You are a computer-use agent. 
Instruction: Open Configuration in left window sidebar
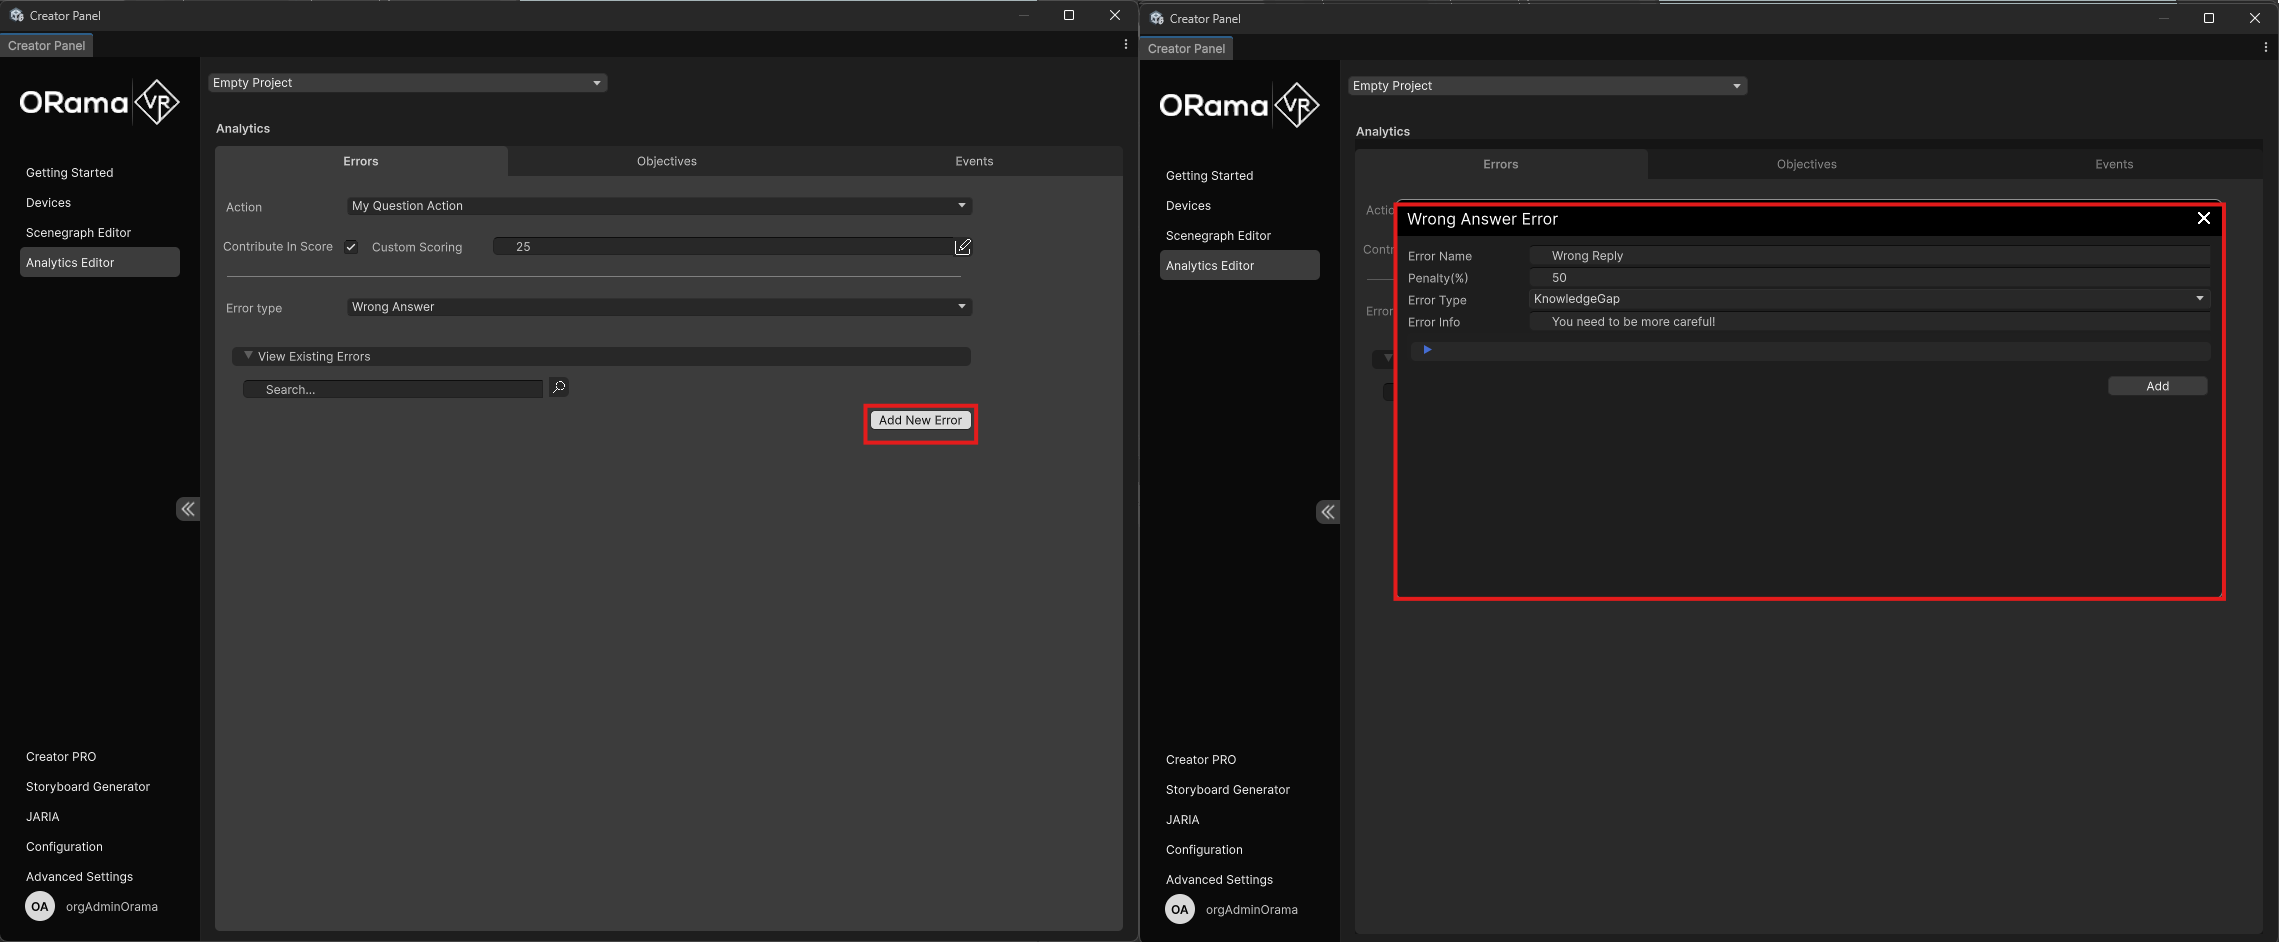[x=64, y=847]
